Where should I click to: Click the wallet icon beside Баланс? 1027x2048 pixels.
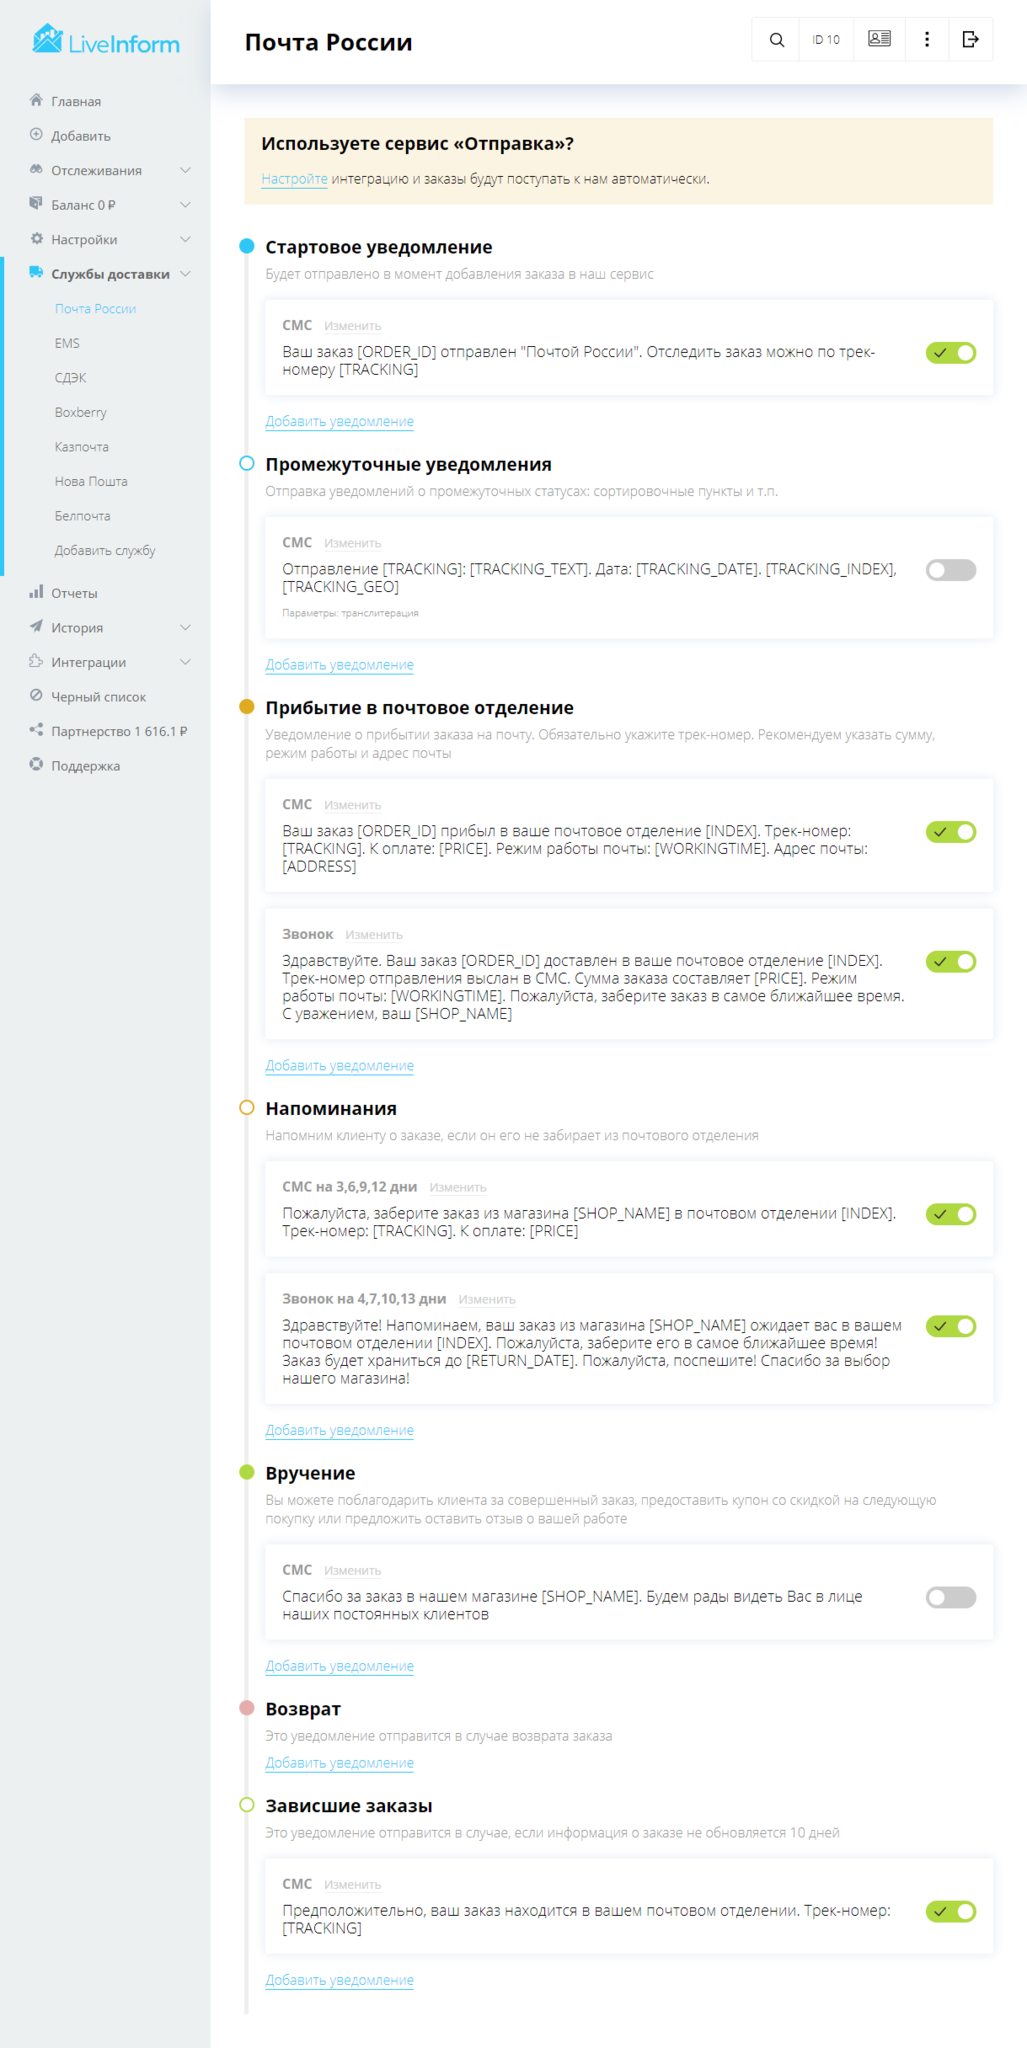[x=36, y=204]
